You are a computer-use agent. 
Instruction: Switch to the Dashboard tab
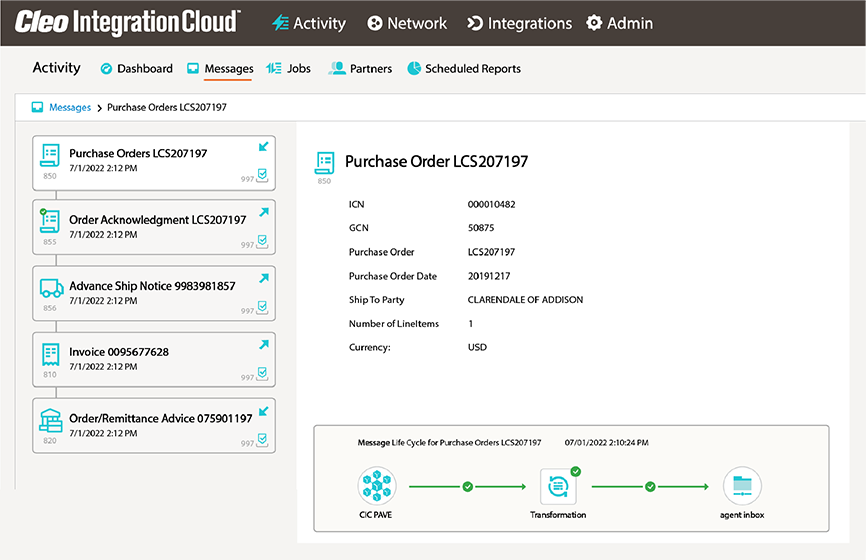pyautogui.click(x=136, y=68)
